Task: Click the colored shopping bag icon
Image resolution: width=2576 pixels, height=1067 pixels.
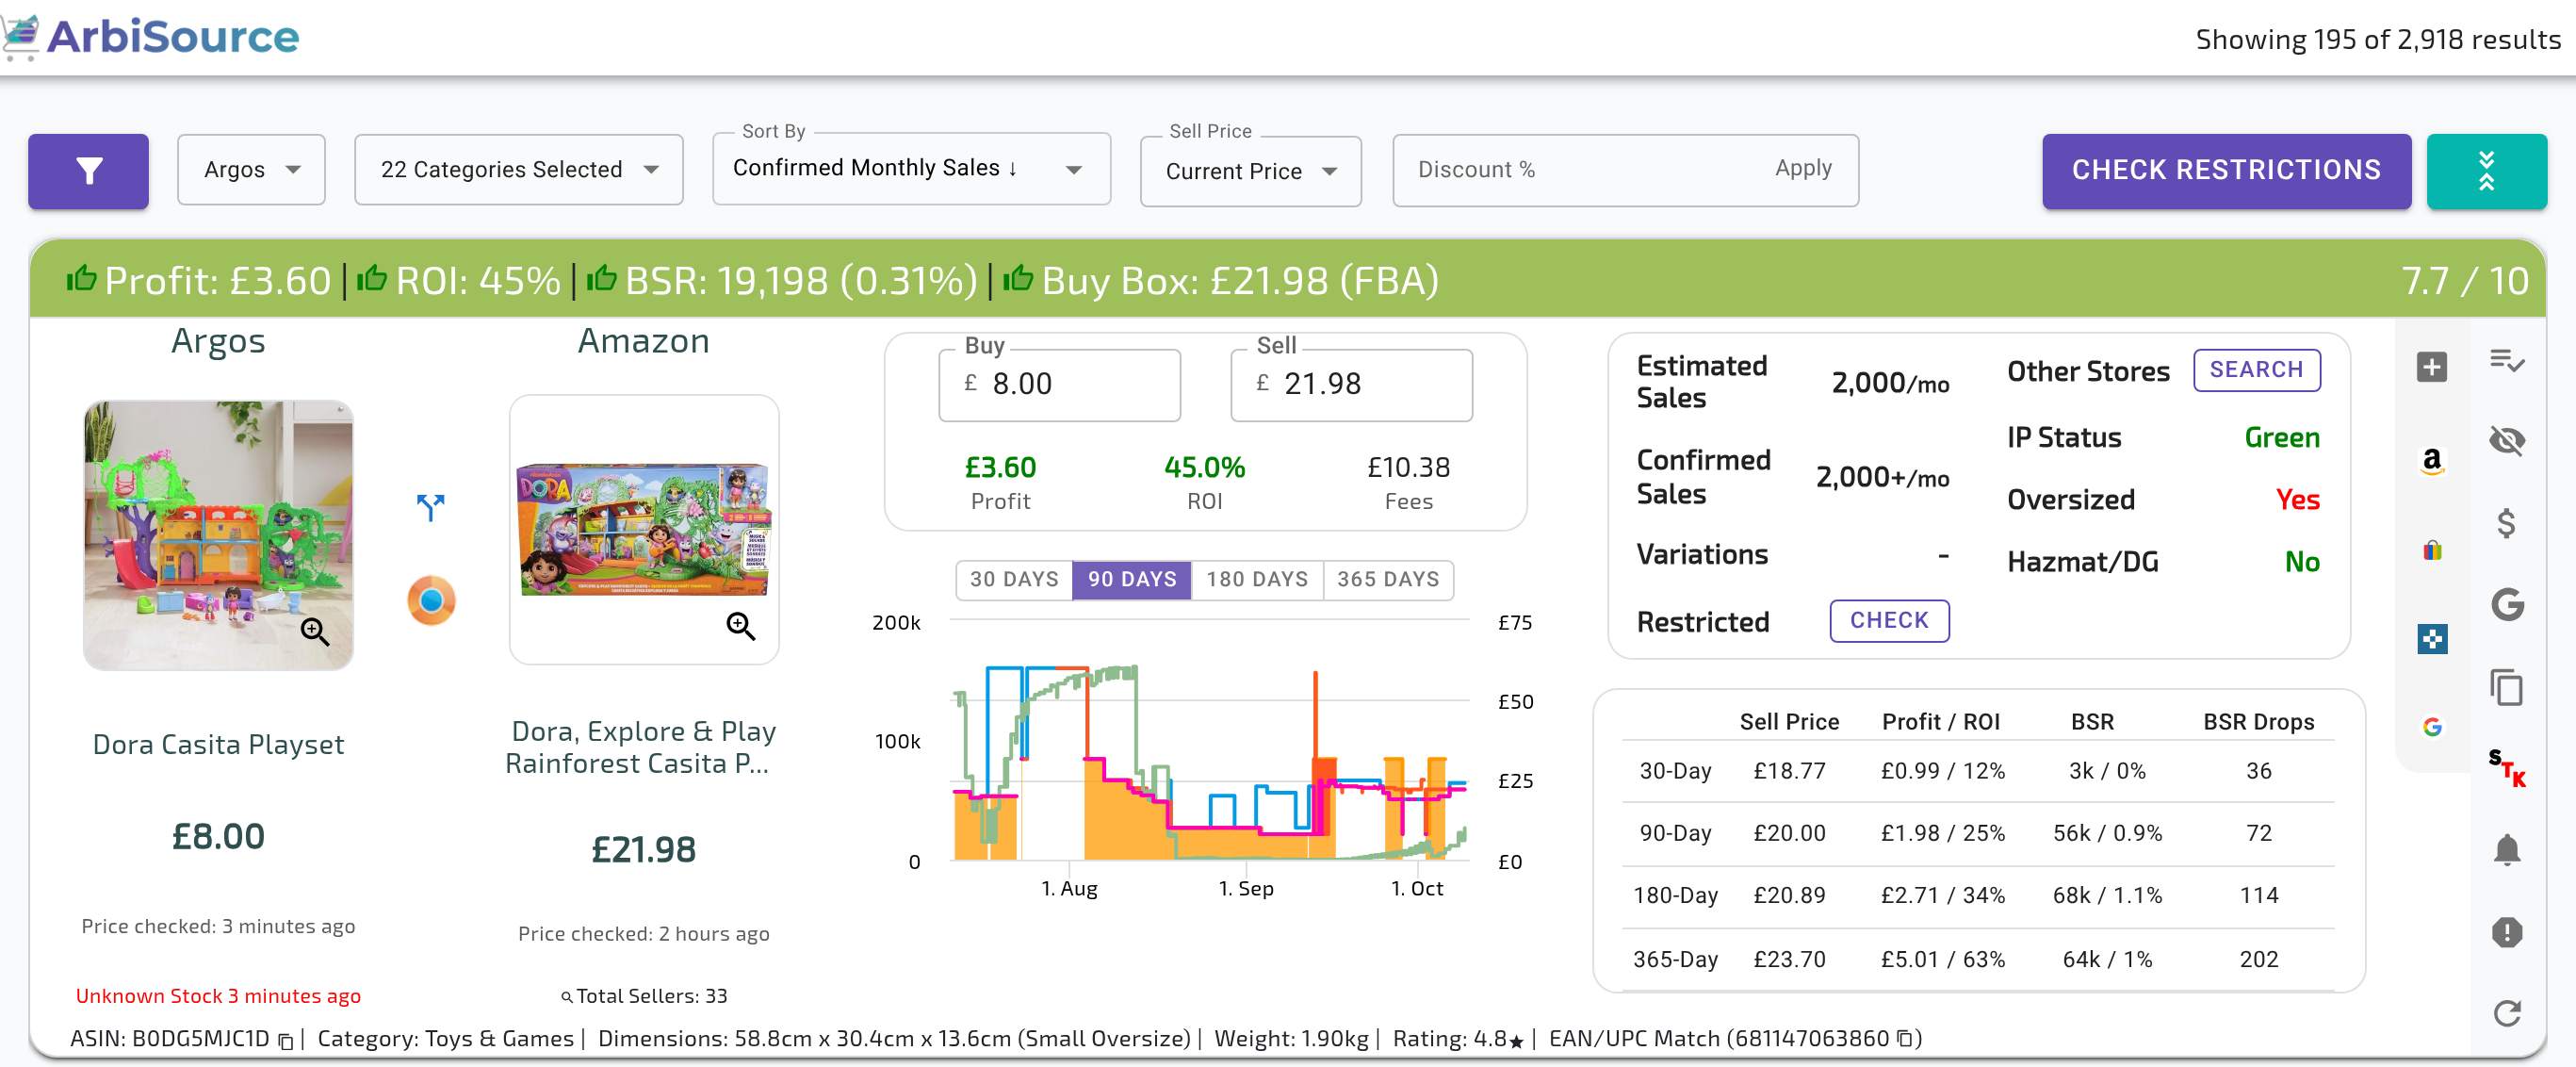Action: pyautogui.click(x=2432, y=550)
